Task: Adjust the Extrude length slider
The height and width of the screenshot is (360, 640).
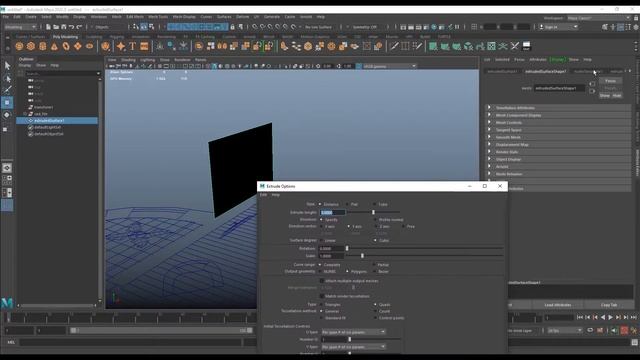Action: [x=373, y=212]
